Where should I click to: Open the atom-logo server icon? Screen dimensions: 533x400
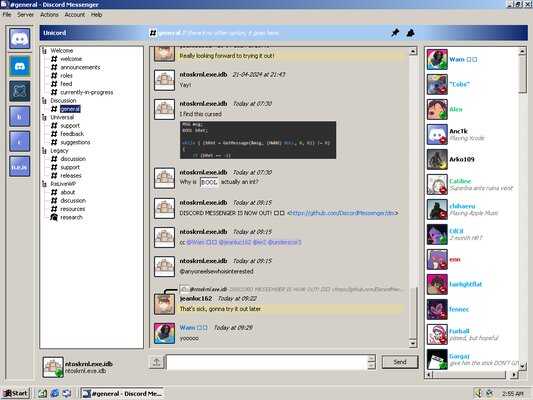[x=19, y=91]
